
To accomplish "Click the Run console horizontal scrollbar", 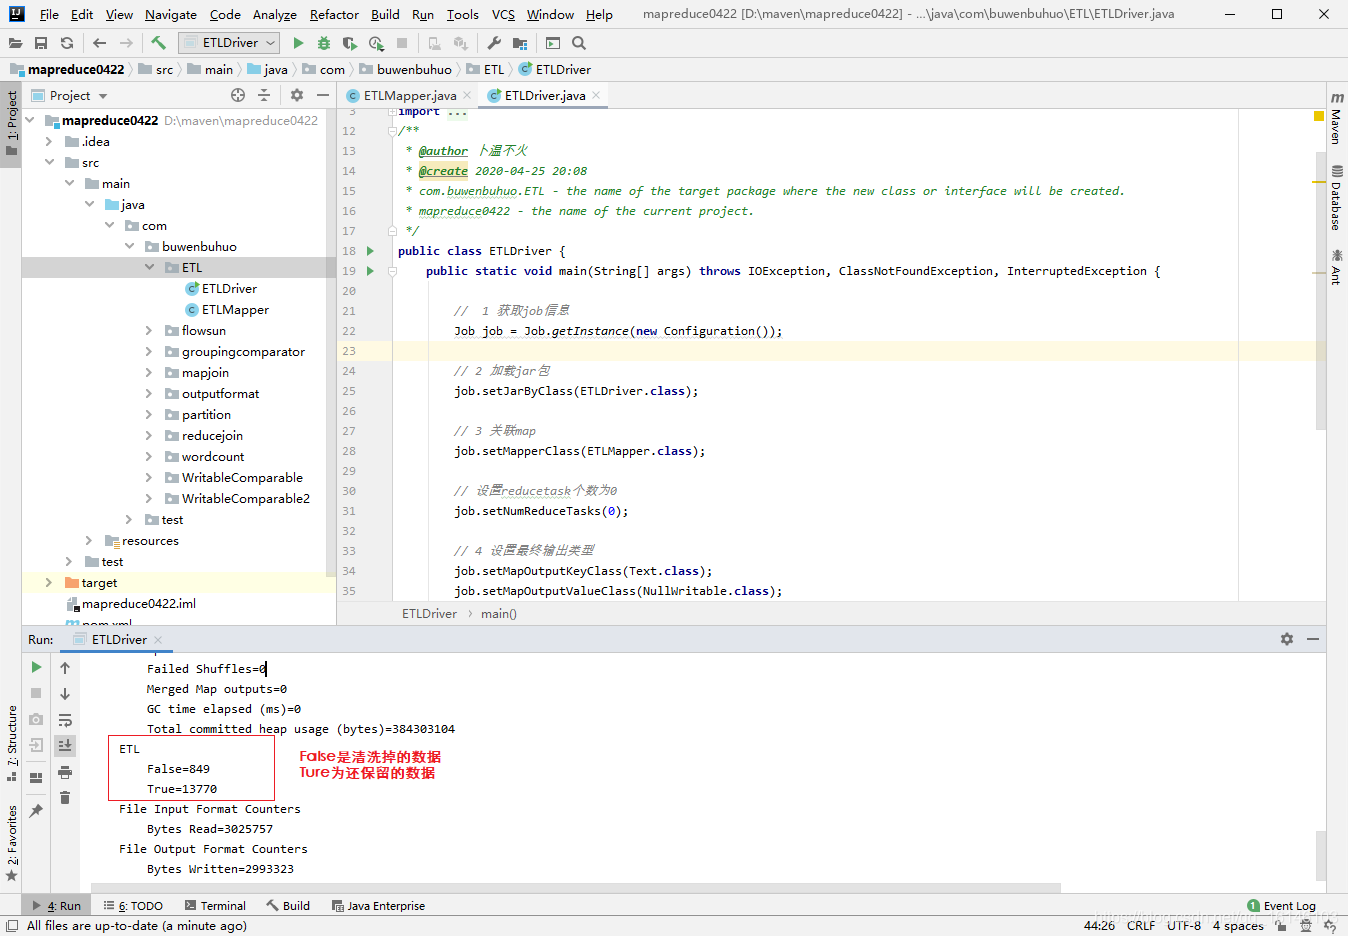I will [x=575, y=887].
